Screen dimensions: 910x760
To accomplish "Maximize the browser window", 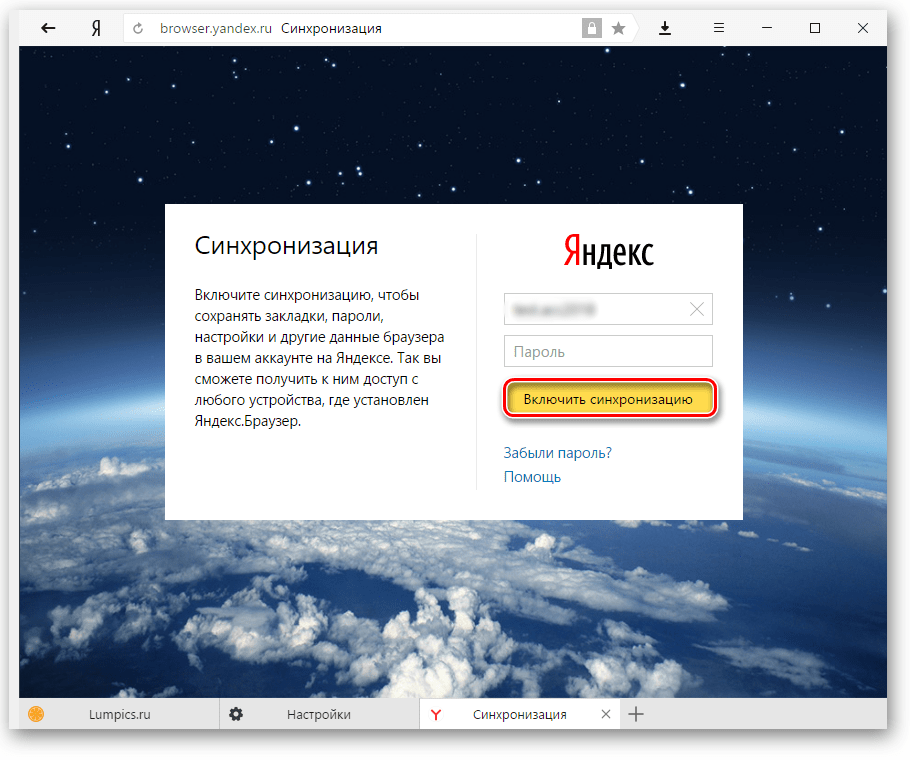I will (815, 28).
